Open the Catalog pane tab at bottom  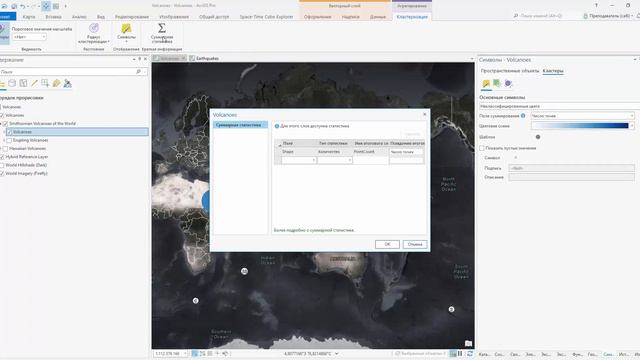click(484, 354)
